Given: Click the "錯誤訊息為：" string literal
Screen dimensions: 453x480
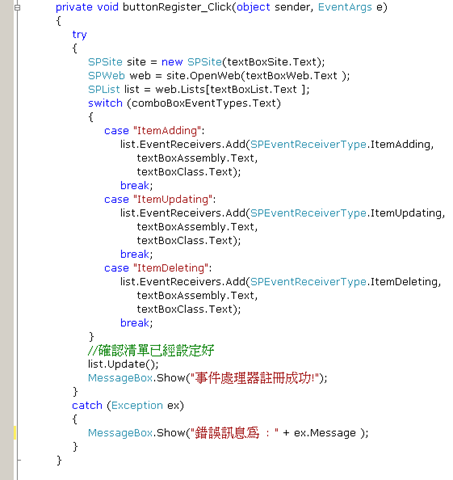Looking at the screenshot, I should tap(235, 433).
